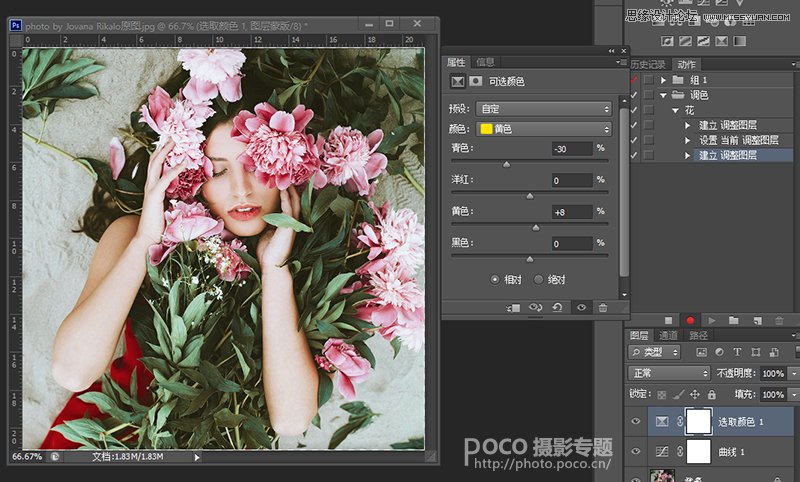Adjust the 黄色 yellow slider handle
This screenshot has height=482, width=800.
click(536, 227)
